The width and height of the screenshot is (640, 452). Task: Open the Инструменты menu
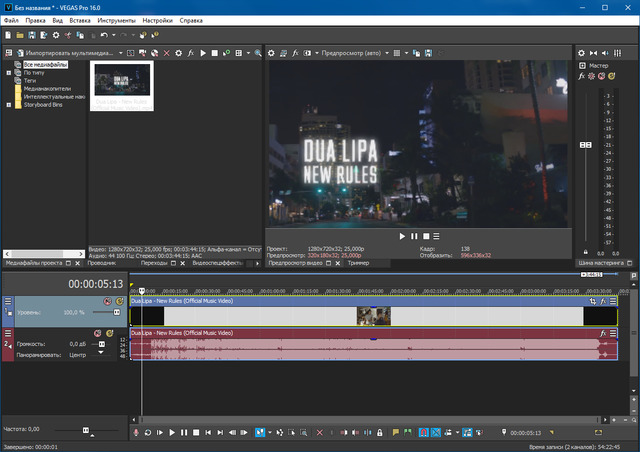115,20
